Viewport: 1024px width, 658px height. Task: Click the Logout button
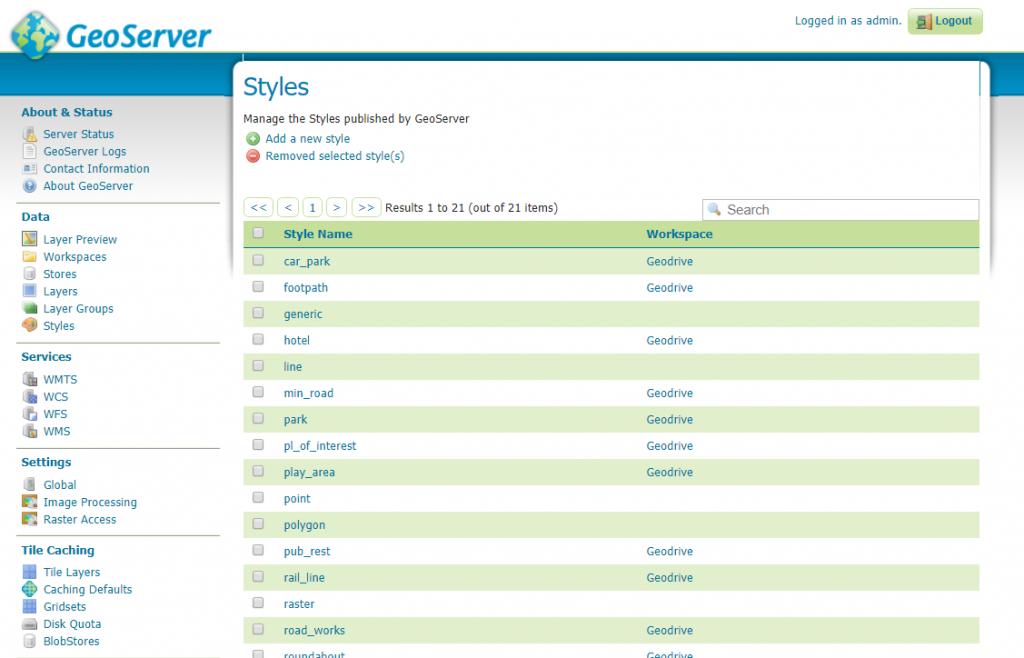pos(945,21)
